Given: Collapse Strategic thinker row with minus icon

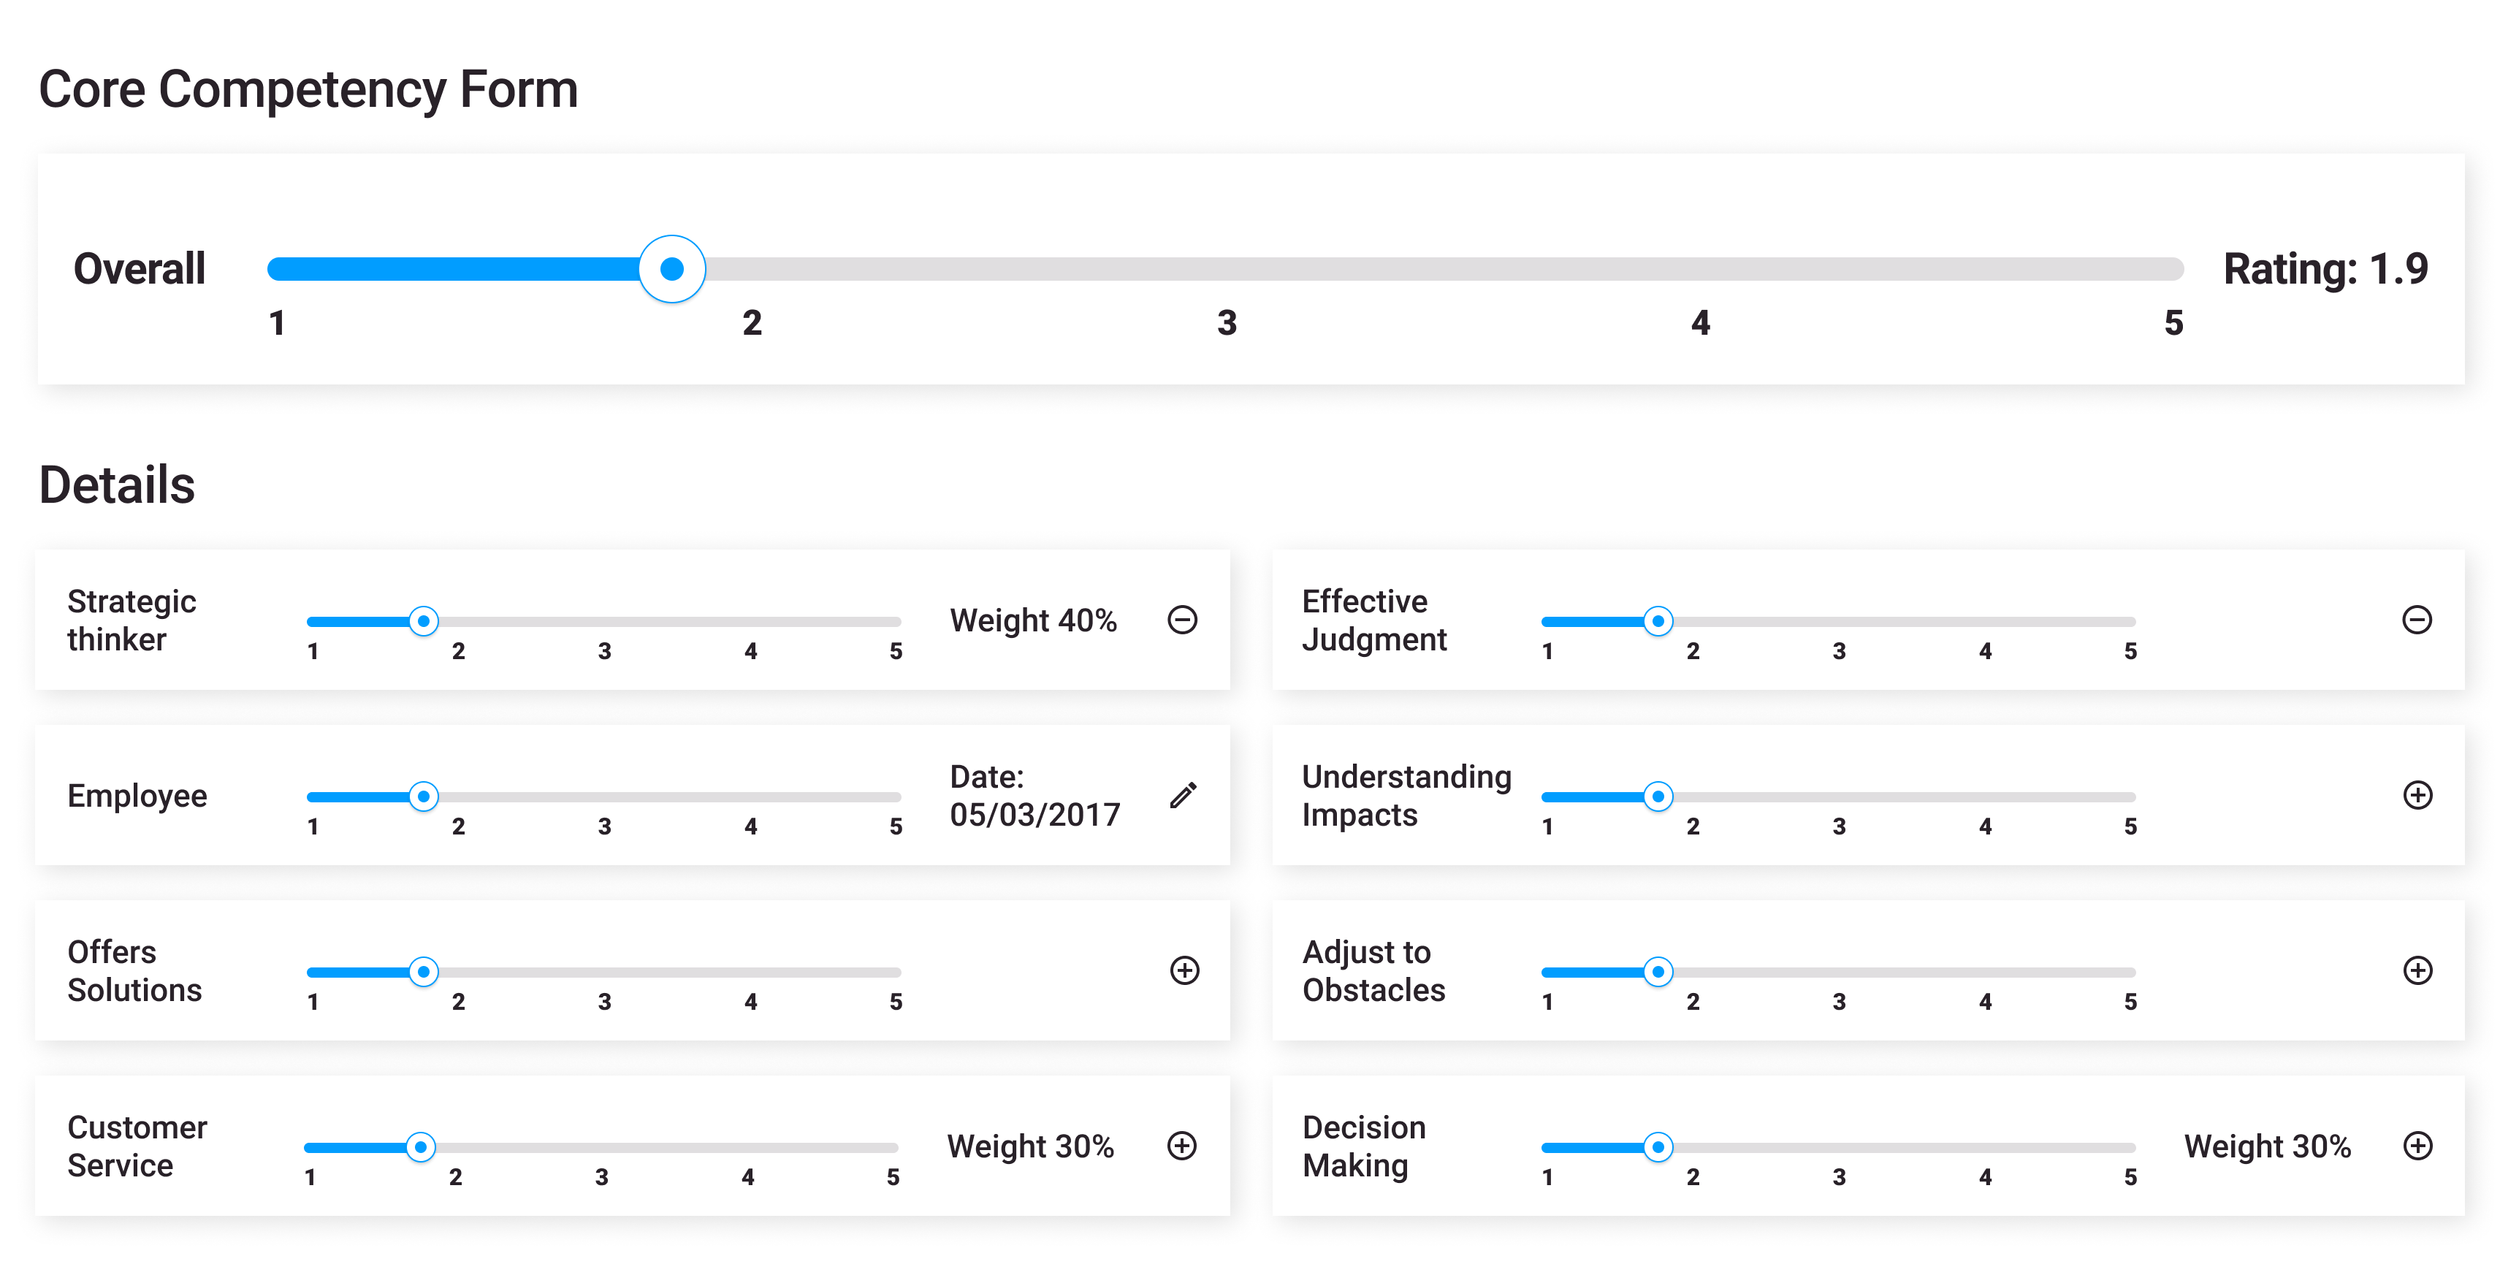Looking at the screenshot, I should (x=1182, y=620).
